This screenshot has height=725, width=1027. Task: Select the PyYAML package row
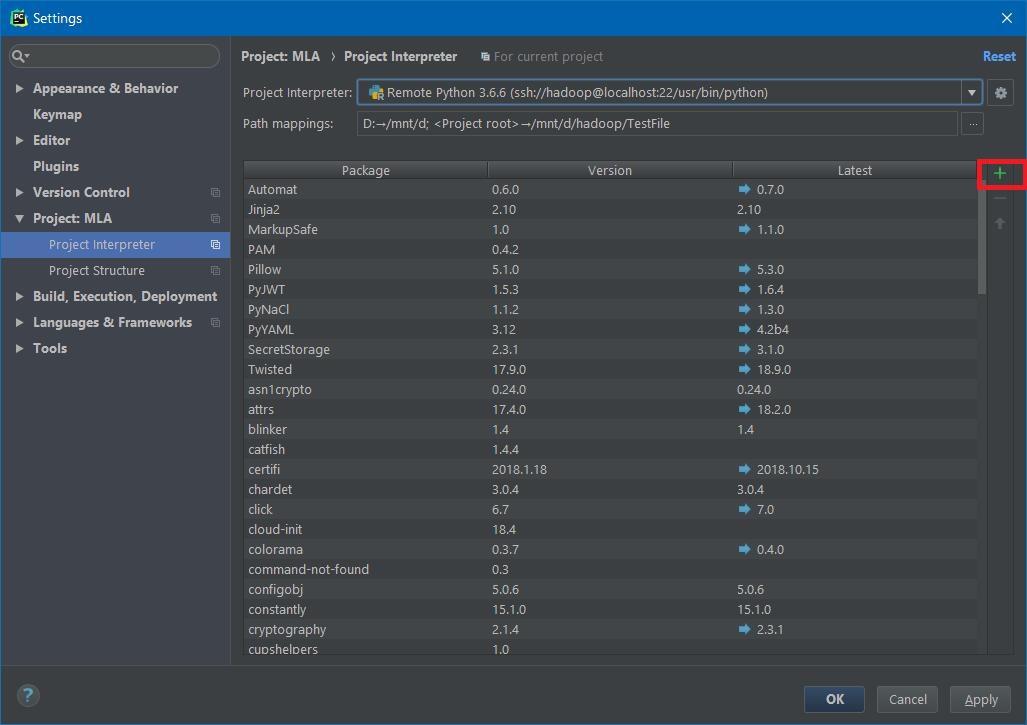pos(610,329)
